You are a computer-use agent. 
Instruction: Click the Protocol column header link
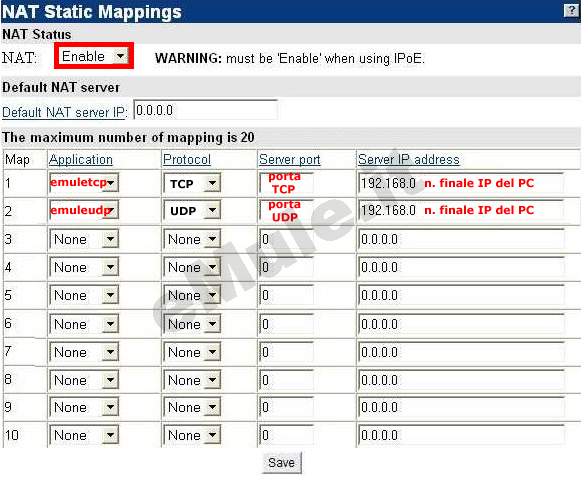pyautogui.click(x=187, y=159)
